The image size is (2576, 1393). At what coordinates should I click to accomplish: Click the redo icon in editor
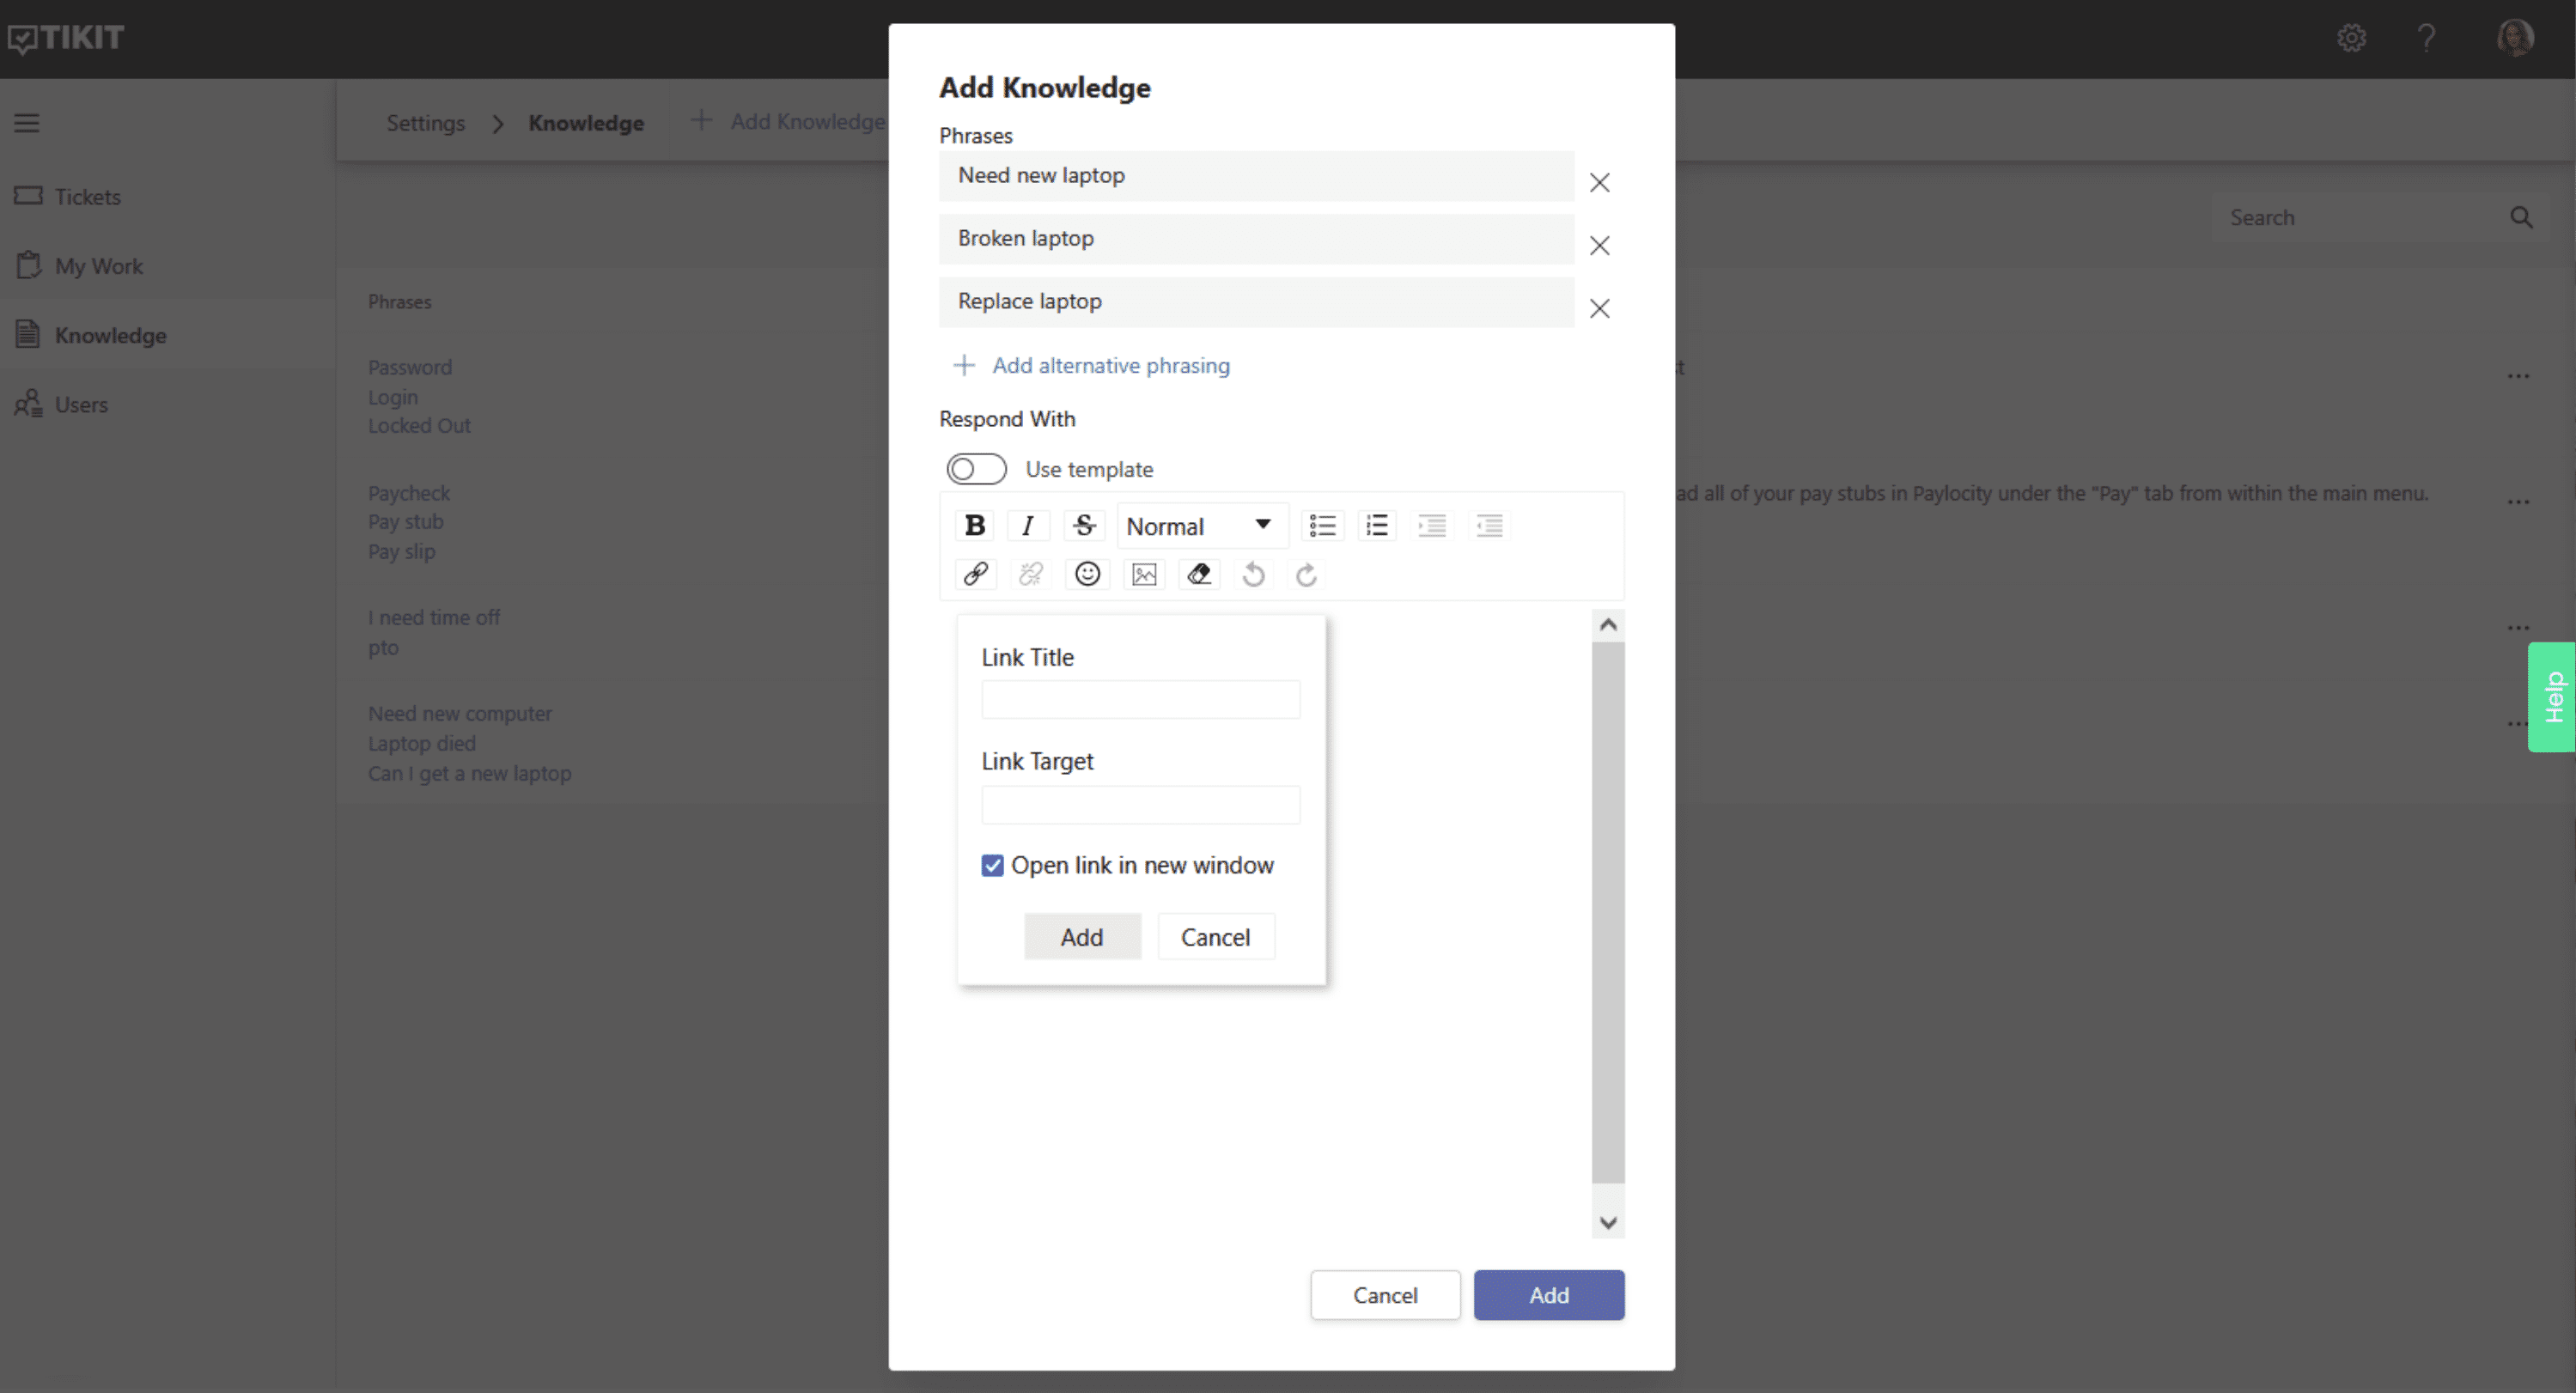pos(1306,574)
